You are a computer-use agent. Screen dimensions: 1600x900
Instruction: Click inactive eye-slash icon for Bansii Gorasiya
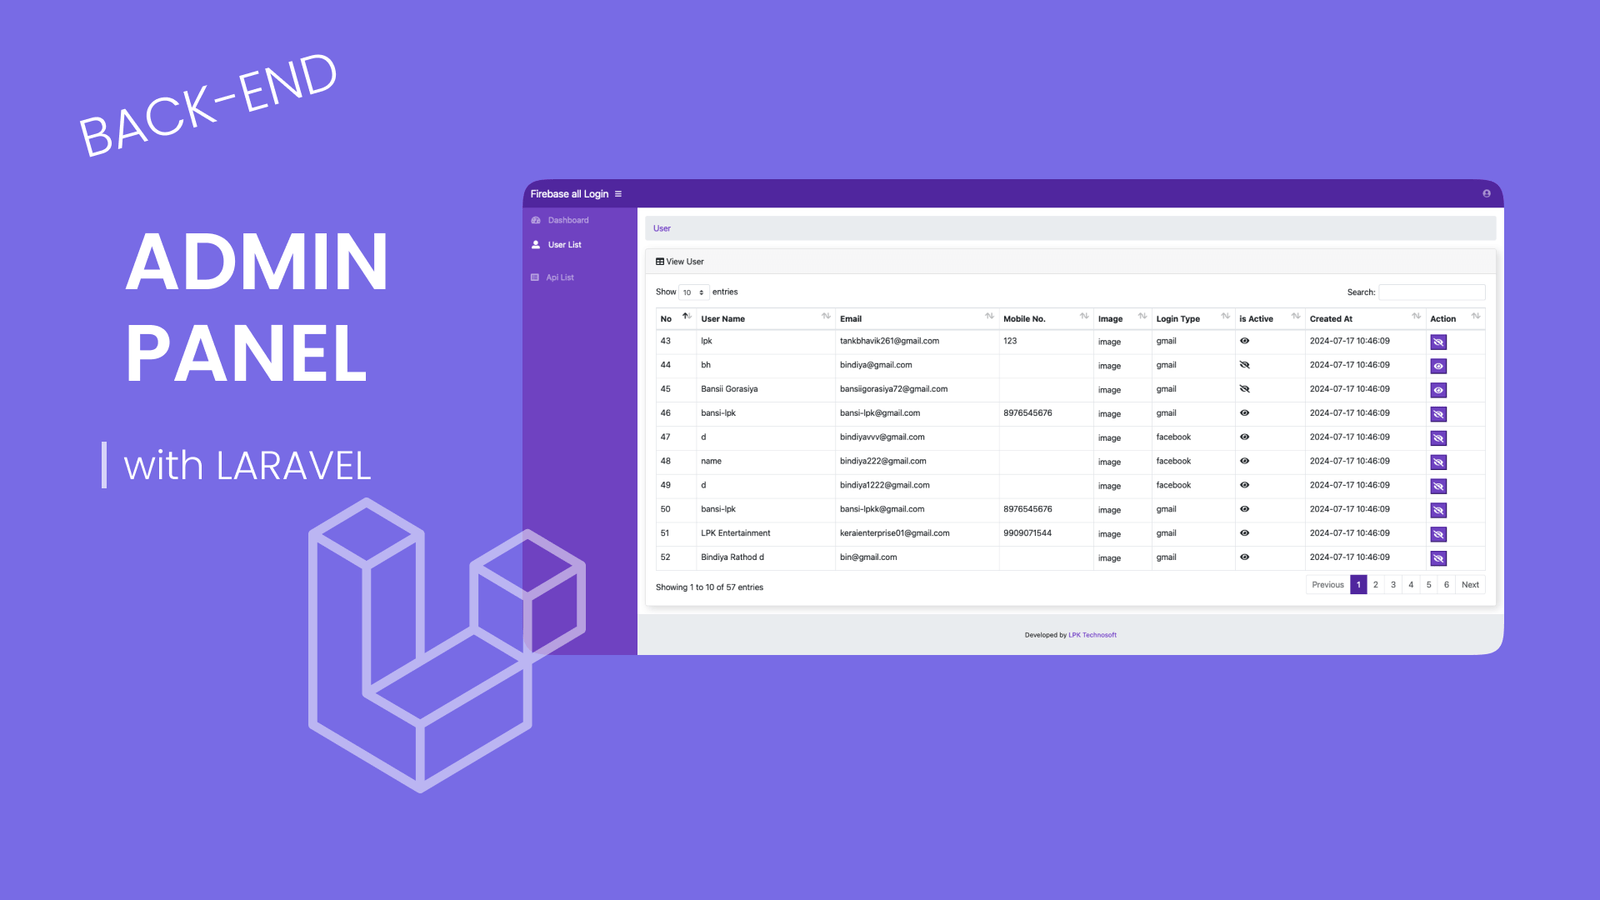pyautogui.click(x=1245, y=389)
